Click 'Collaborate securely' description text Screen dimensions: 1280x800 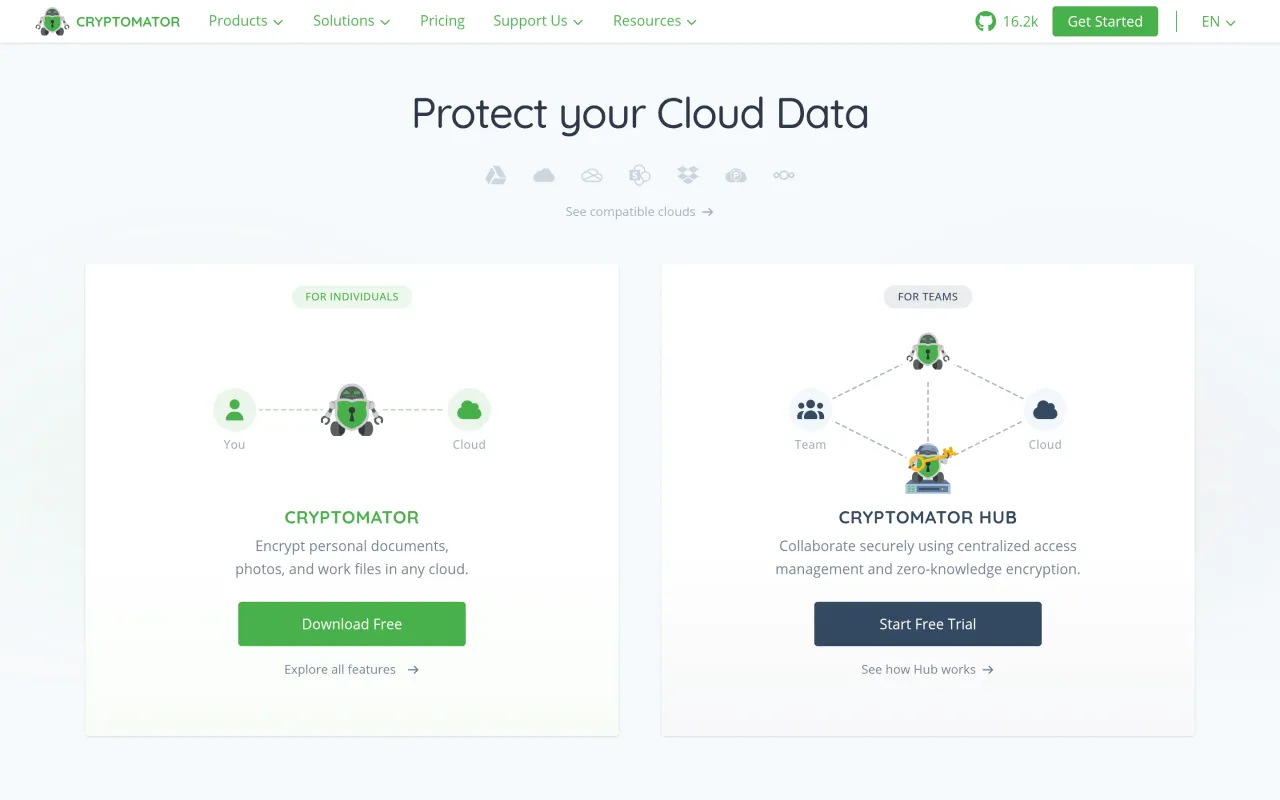928,558
